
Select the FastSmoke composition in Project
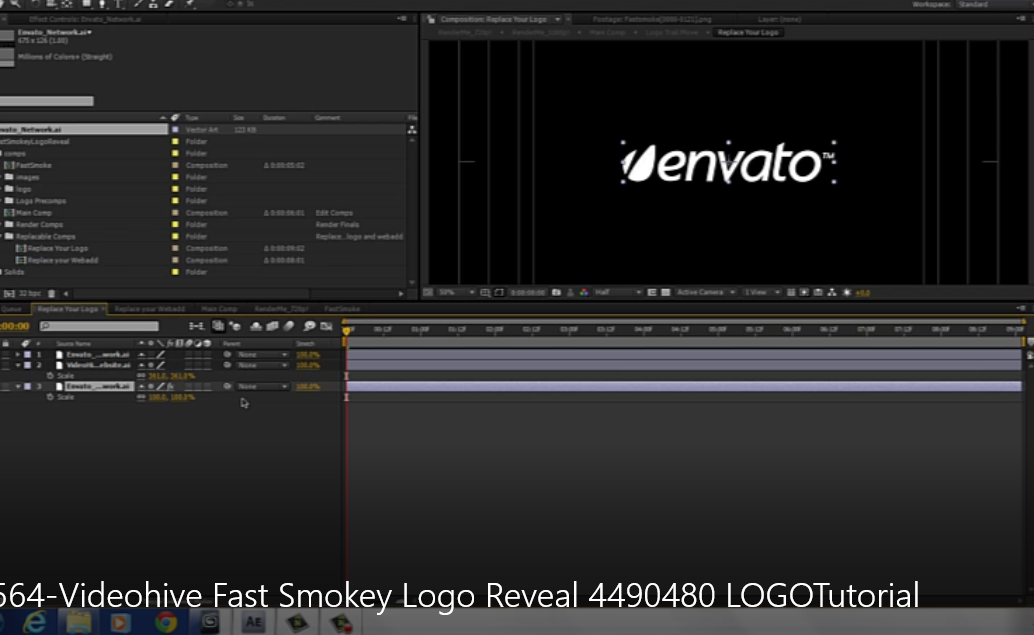click(x=33, y=166)
